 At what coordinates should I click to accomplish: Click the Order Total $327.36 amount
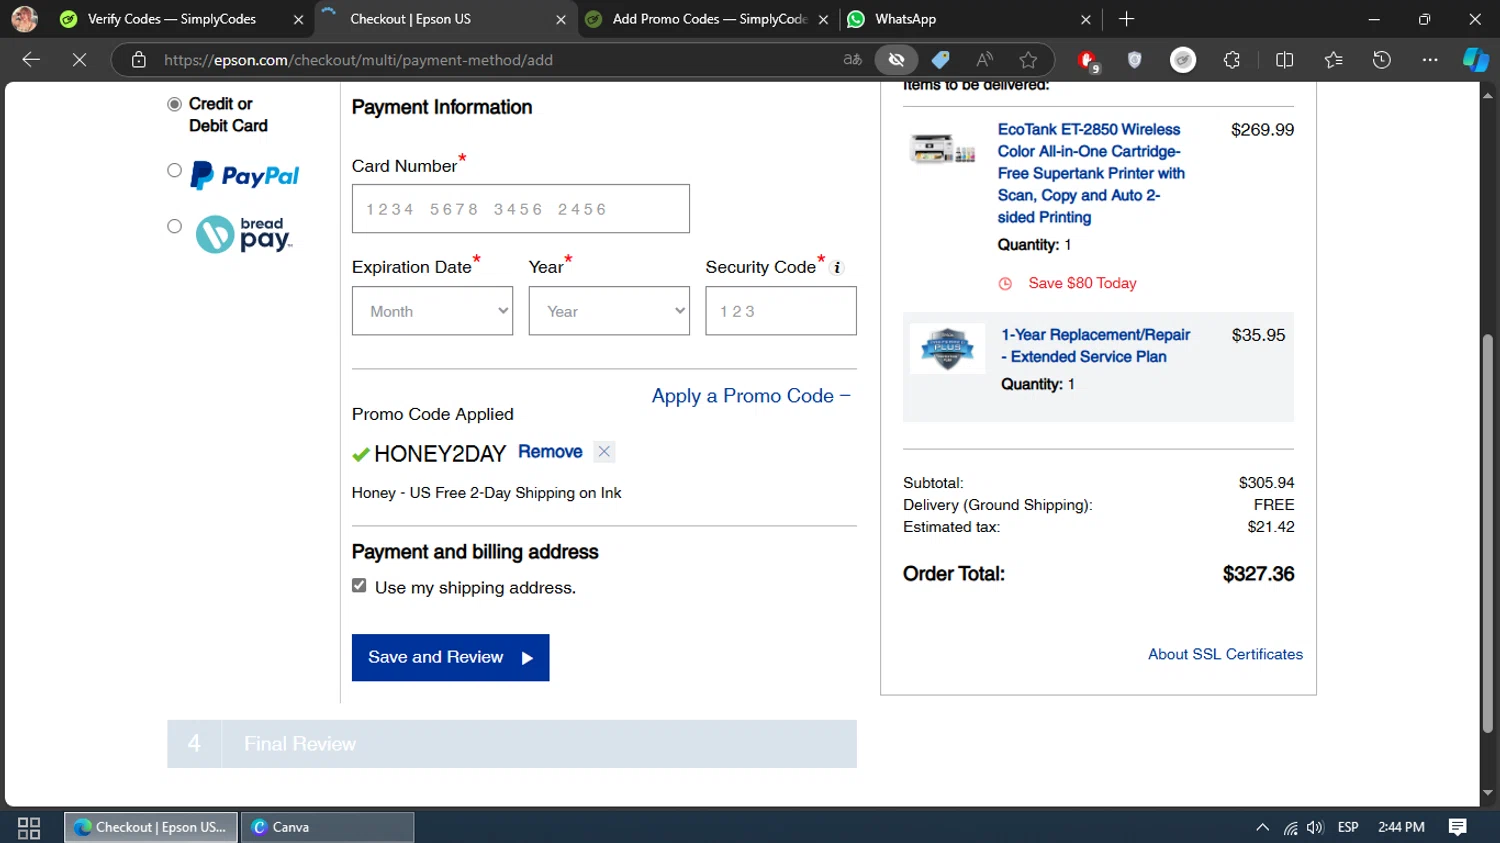(1258, 574)
